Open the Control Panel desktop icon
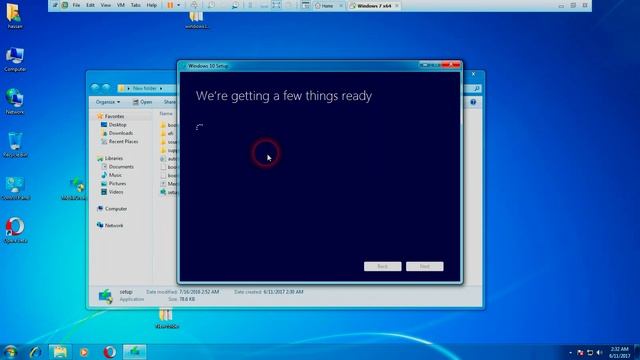The width and height of the screenshot is (640, 360). coord(16,188)
